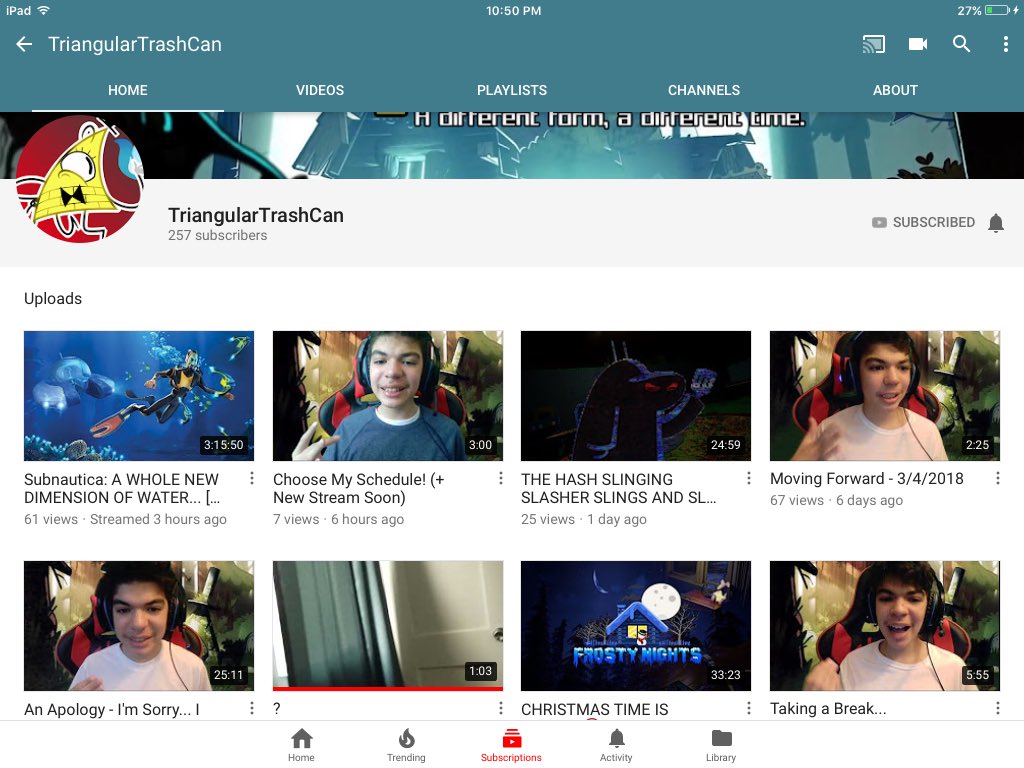Open options menu for Hash Slinging Slasher
This screenshot has height=768, width=1024.
(x=748, y=479)
